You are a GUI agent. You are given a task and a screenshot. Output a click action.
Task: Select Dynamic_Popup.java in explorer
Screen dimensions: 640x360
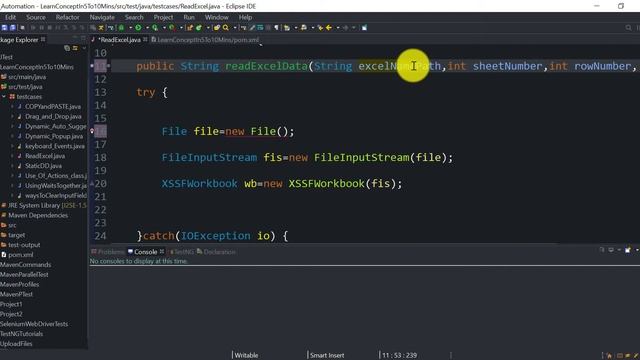pyautogui.click(x=54, y=136)
